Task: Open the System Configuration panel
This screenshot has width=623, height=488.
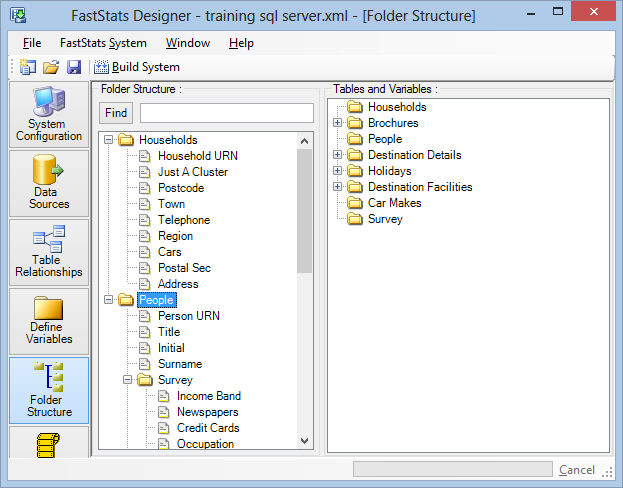Action: (x=49, y=115)
